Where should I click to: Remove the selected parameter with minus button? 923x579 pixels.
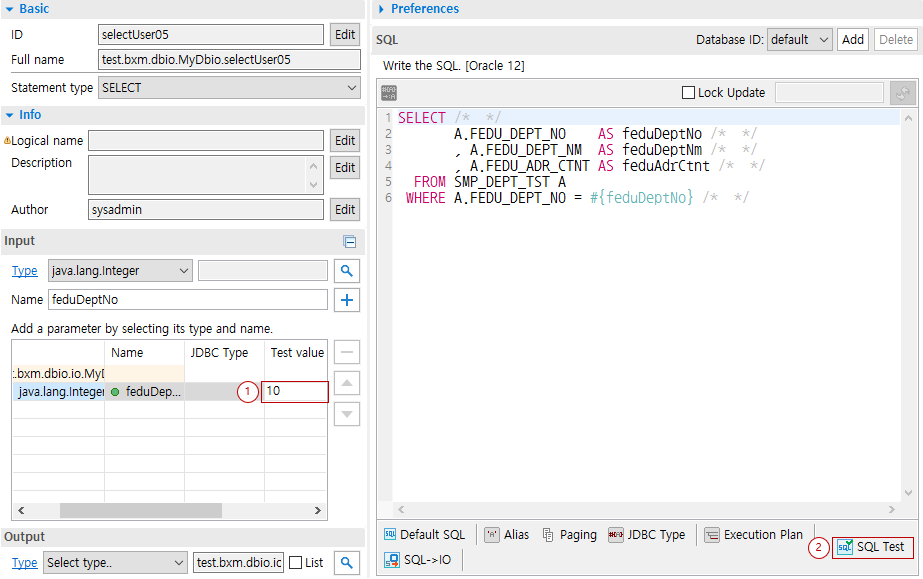[x=347, y=352]
